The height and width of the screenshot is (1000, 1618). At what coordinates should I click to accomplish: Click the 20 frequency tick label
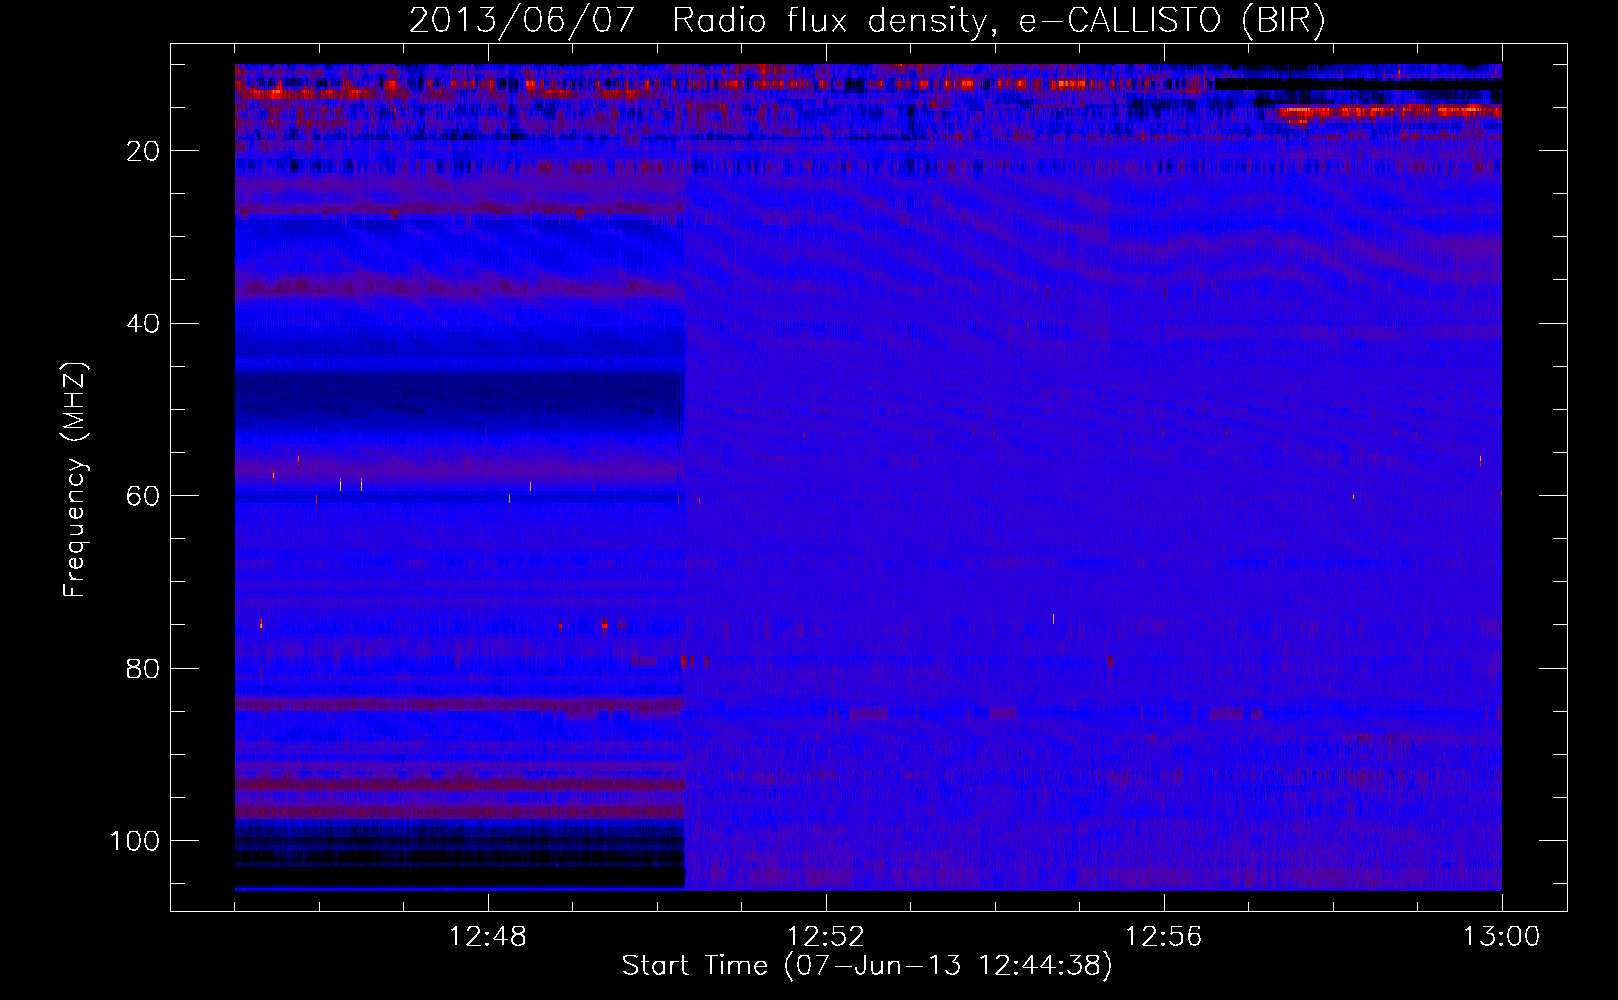(144, 151)
